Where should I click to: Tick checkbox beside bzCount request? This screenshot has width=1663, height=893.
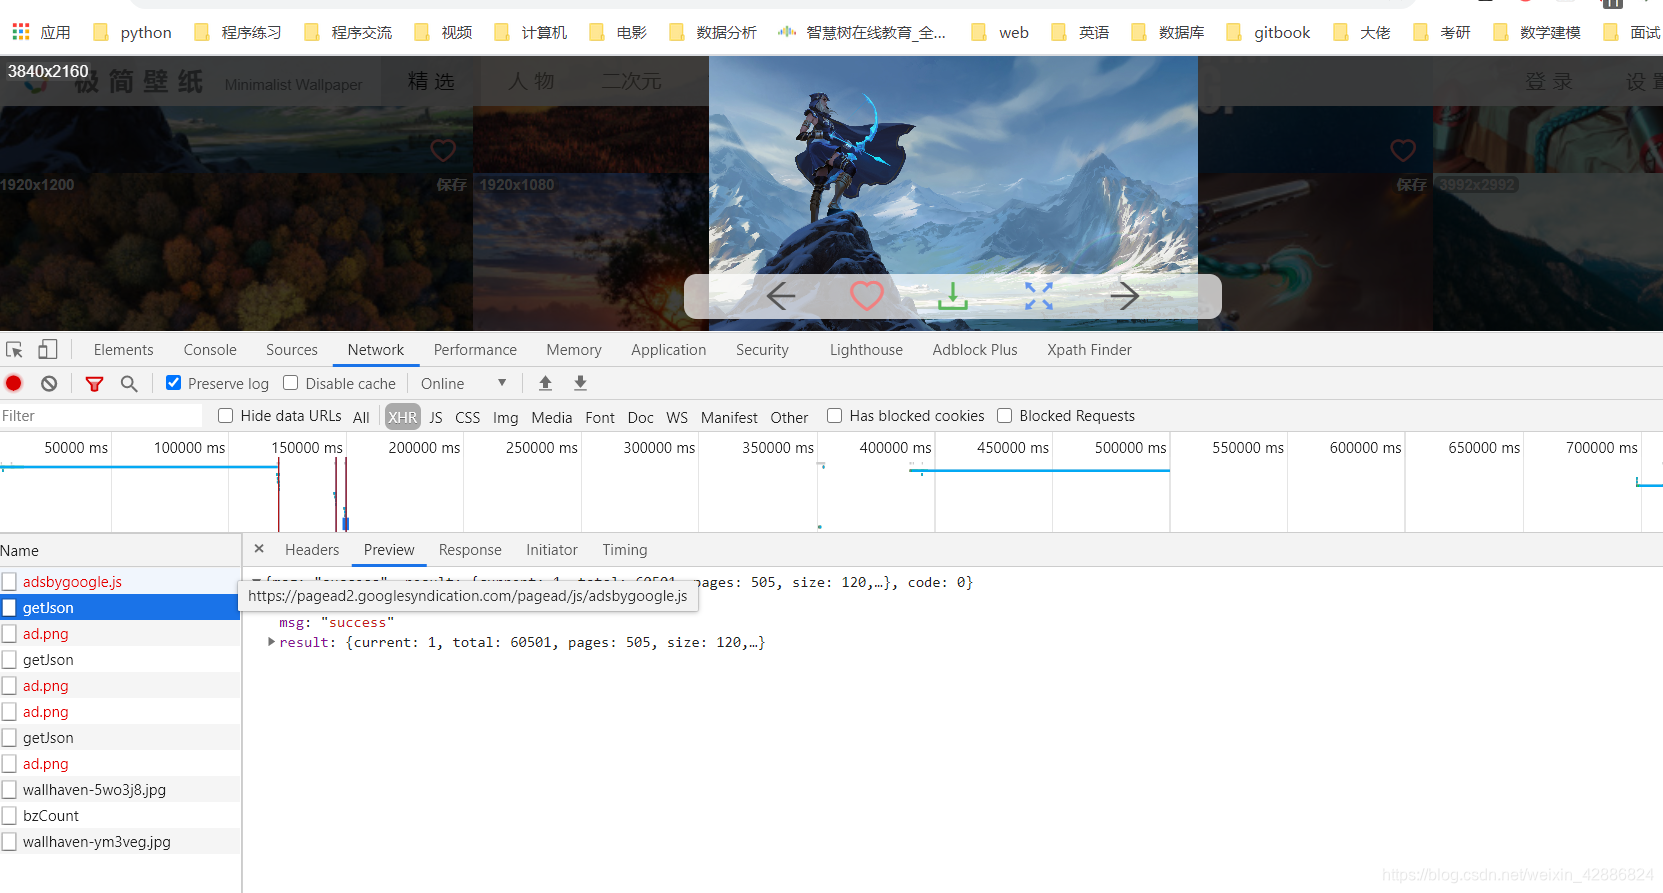click(9, 816)
